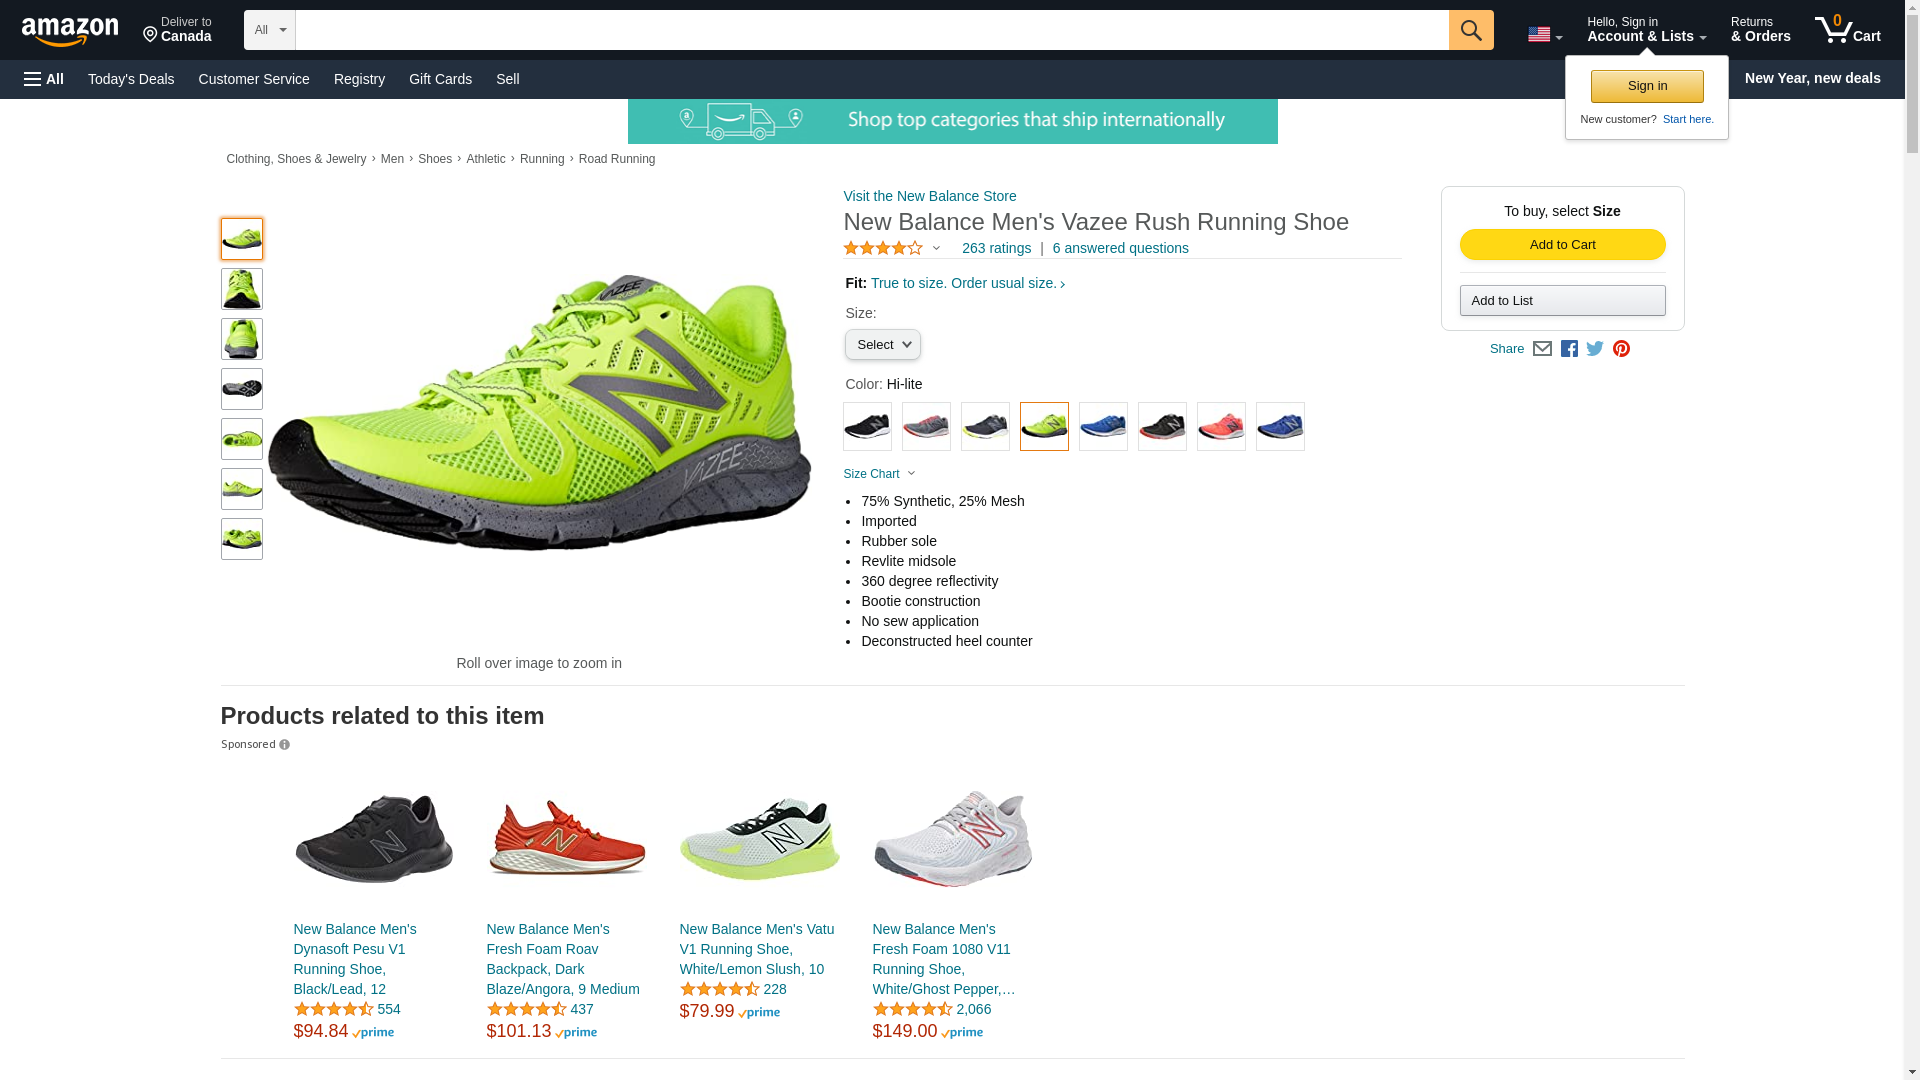This screenshot has width=1920, height=1080.
Task: Share product on Facebook
Action: (1569, 349)
